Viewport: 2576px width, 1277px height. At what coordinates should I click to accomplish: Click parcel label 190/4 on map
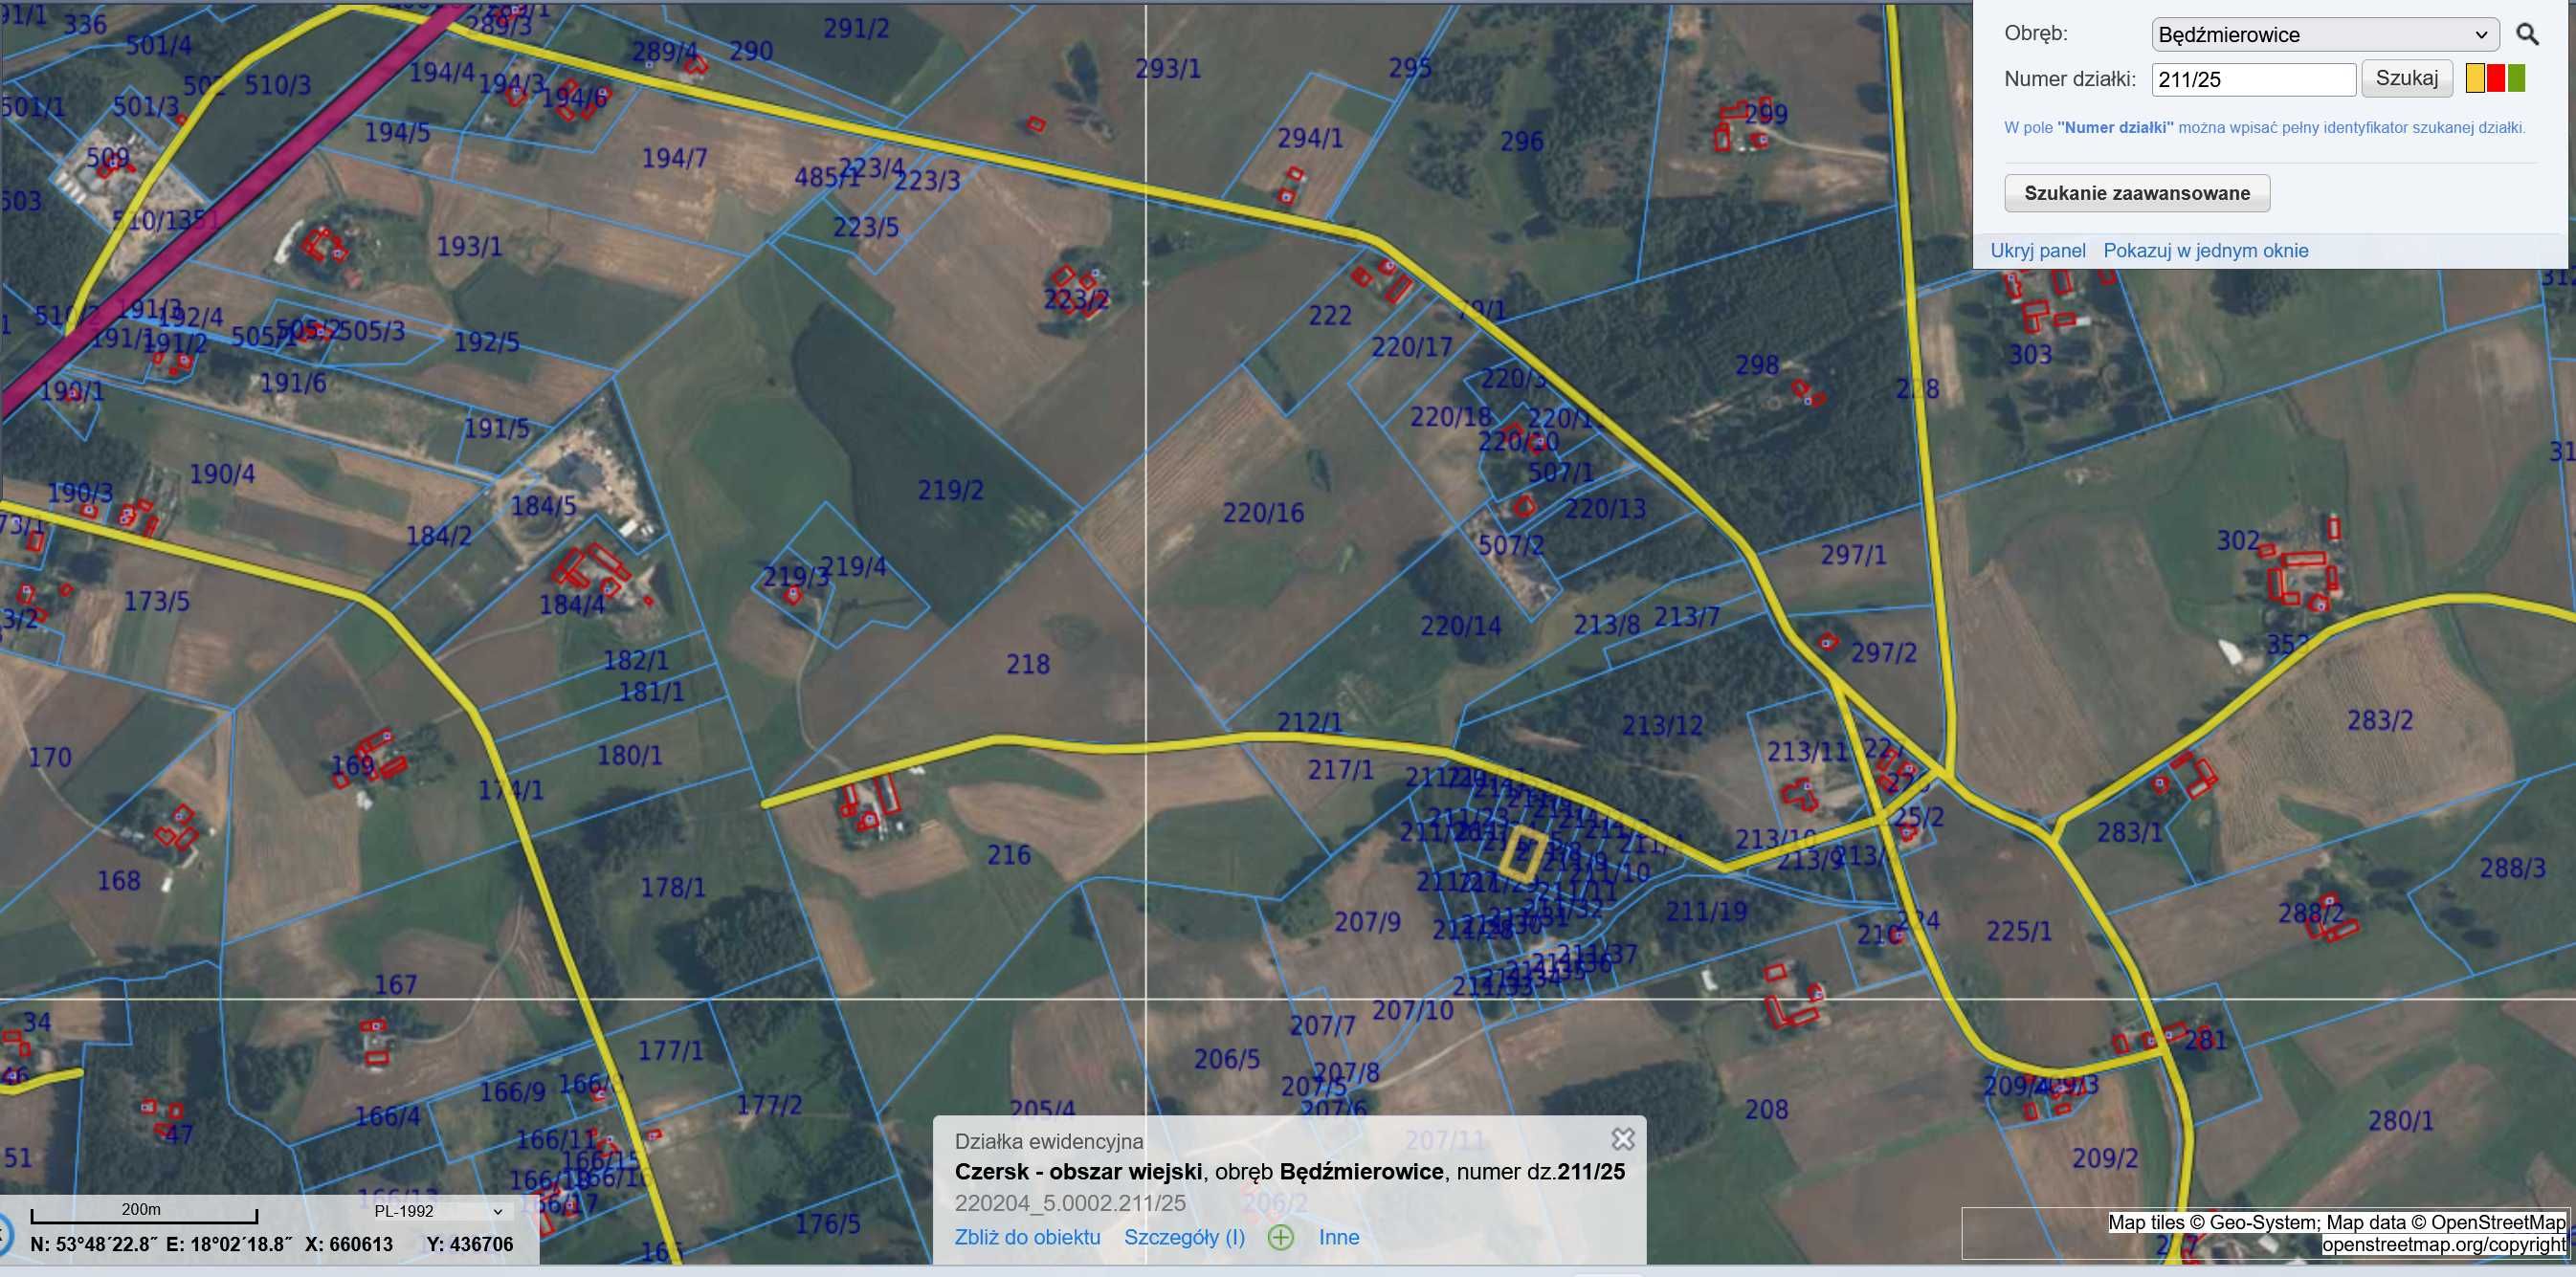click(x=222, y=474)
